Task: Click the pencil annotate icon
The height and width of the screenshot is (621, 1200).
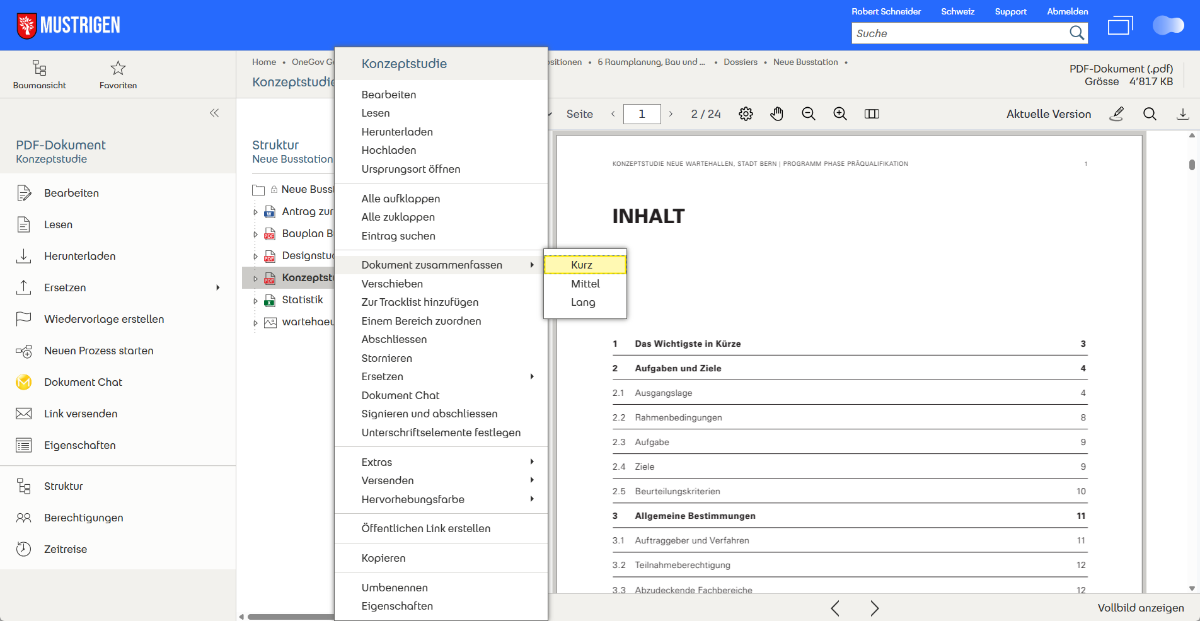Action: 1117,114
